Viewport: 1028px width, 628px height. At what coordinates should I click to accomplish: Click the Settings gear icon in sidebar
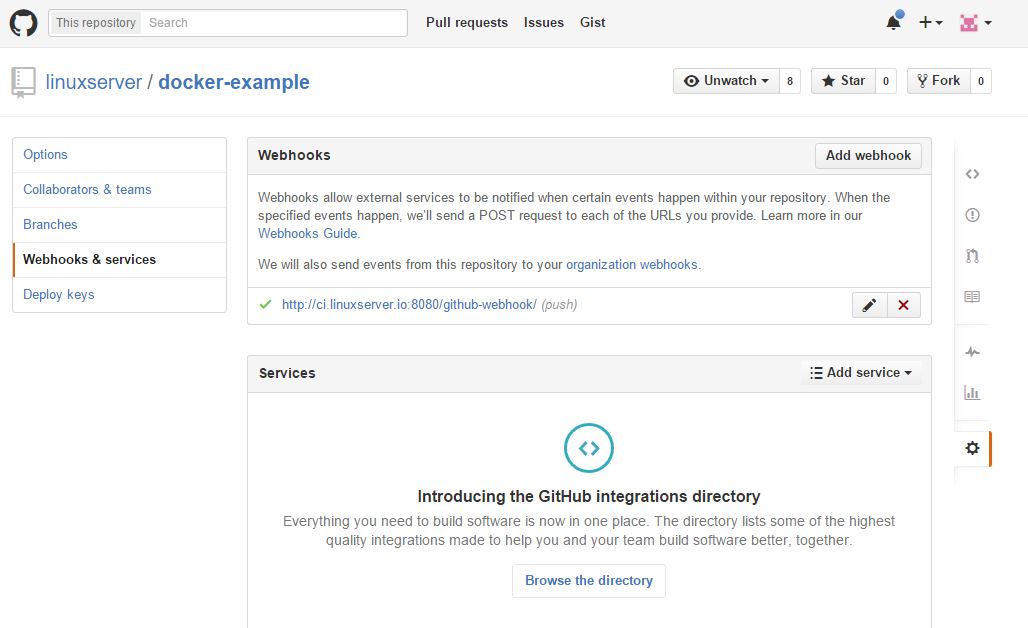click(x=972, y=448)
